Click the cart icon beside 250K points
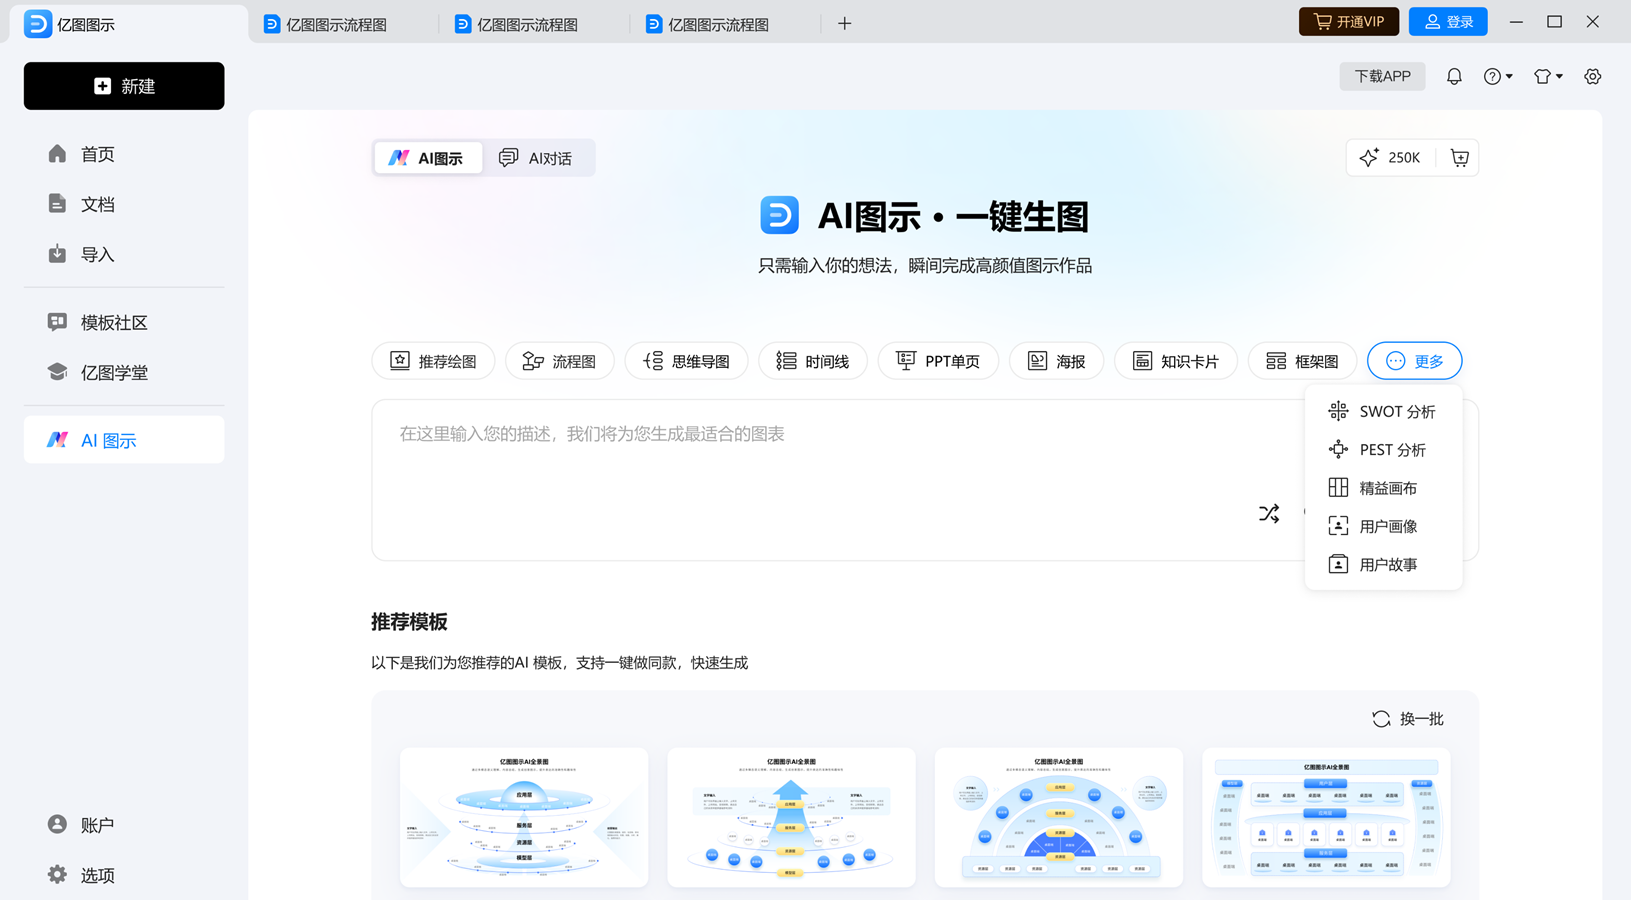Image resolution: width=1631 pixels, height=900 pixels. [1459, 157]
